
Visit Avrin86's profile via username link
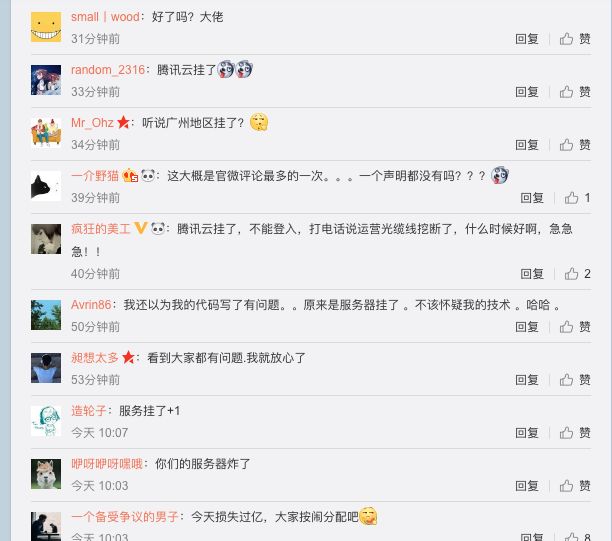click(91, 305)
